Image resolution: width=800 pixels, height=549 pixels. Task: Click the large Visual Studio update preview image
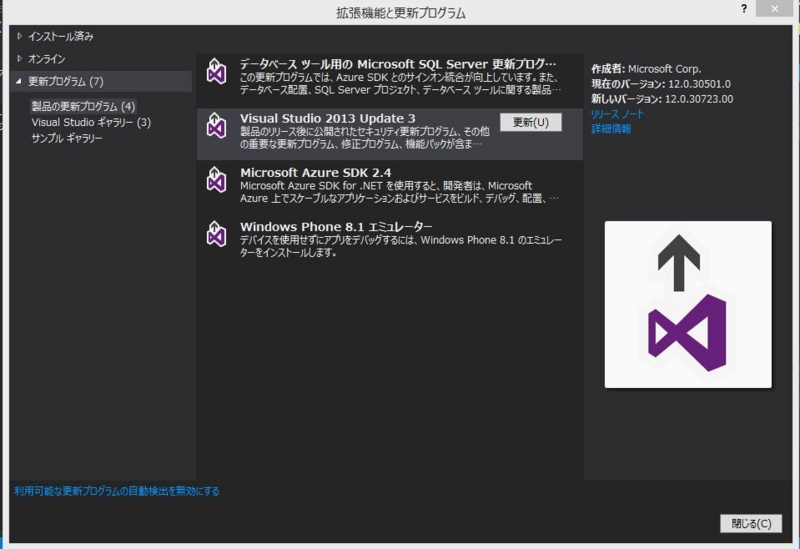click(688, 305)
